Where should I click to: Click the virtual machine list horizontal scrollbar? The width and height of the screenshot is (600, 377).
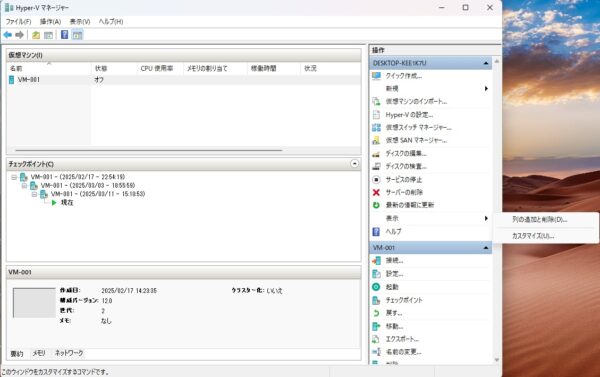click(148, 150)
